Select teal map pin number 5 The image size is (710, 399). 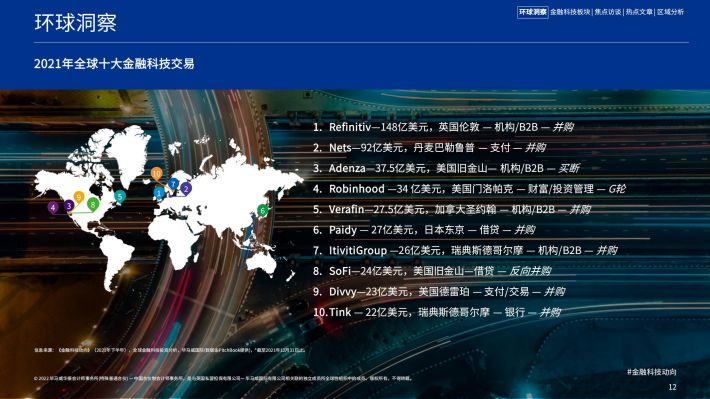pyautogui.click(x=120, y=197)
